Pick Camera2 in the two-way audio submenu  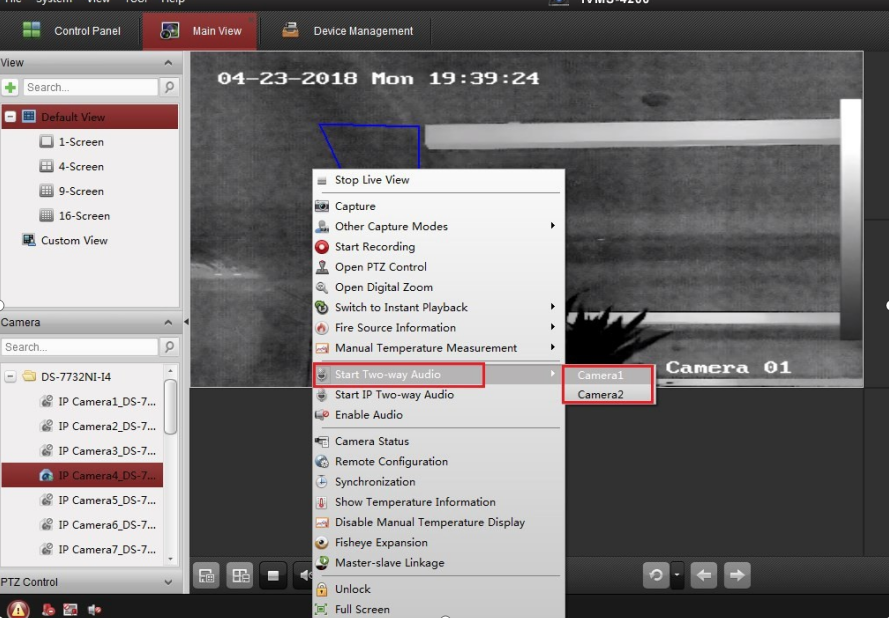(608, 395)
